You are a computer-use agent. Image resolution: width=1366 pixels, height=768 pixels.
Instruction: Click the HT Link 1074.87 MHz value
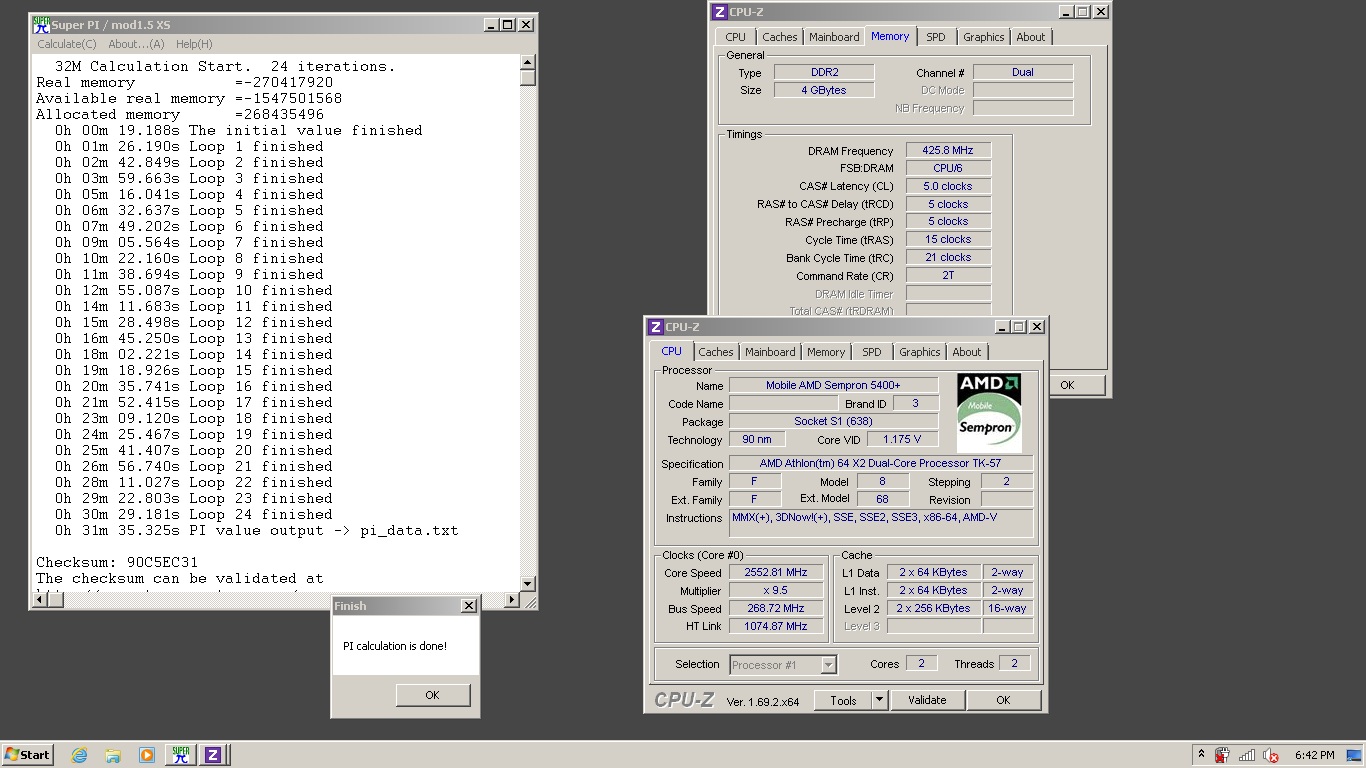(776, 626)
